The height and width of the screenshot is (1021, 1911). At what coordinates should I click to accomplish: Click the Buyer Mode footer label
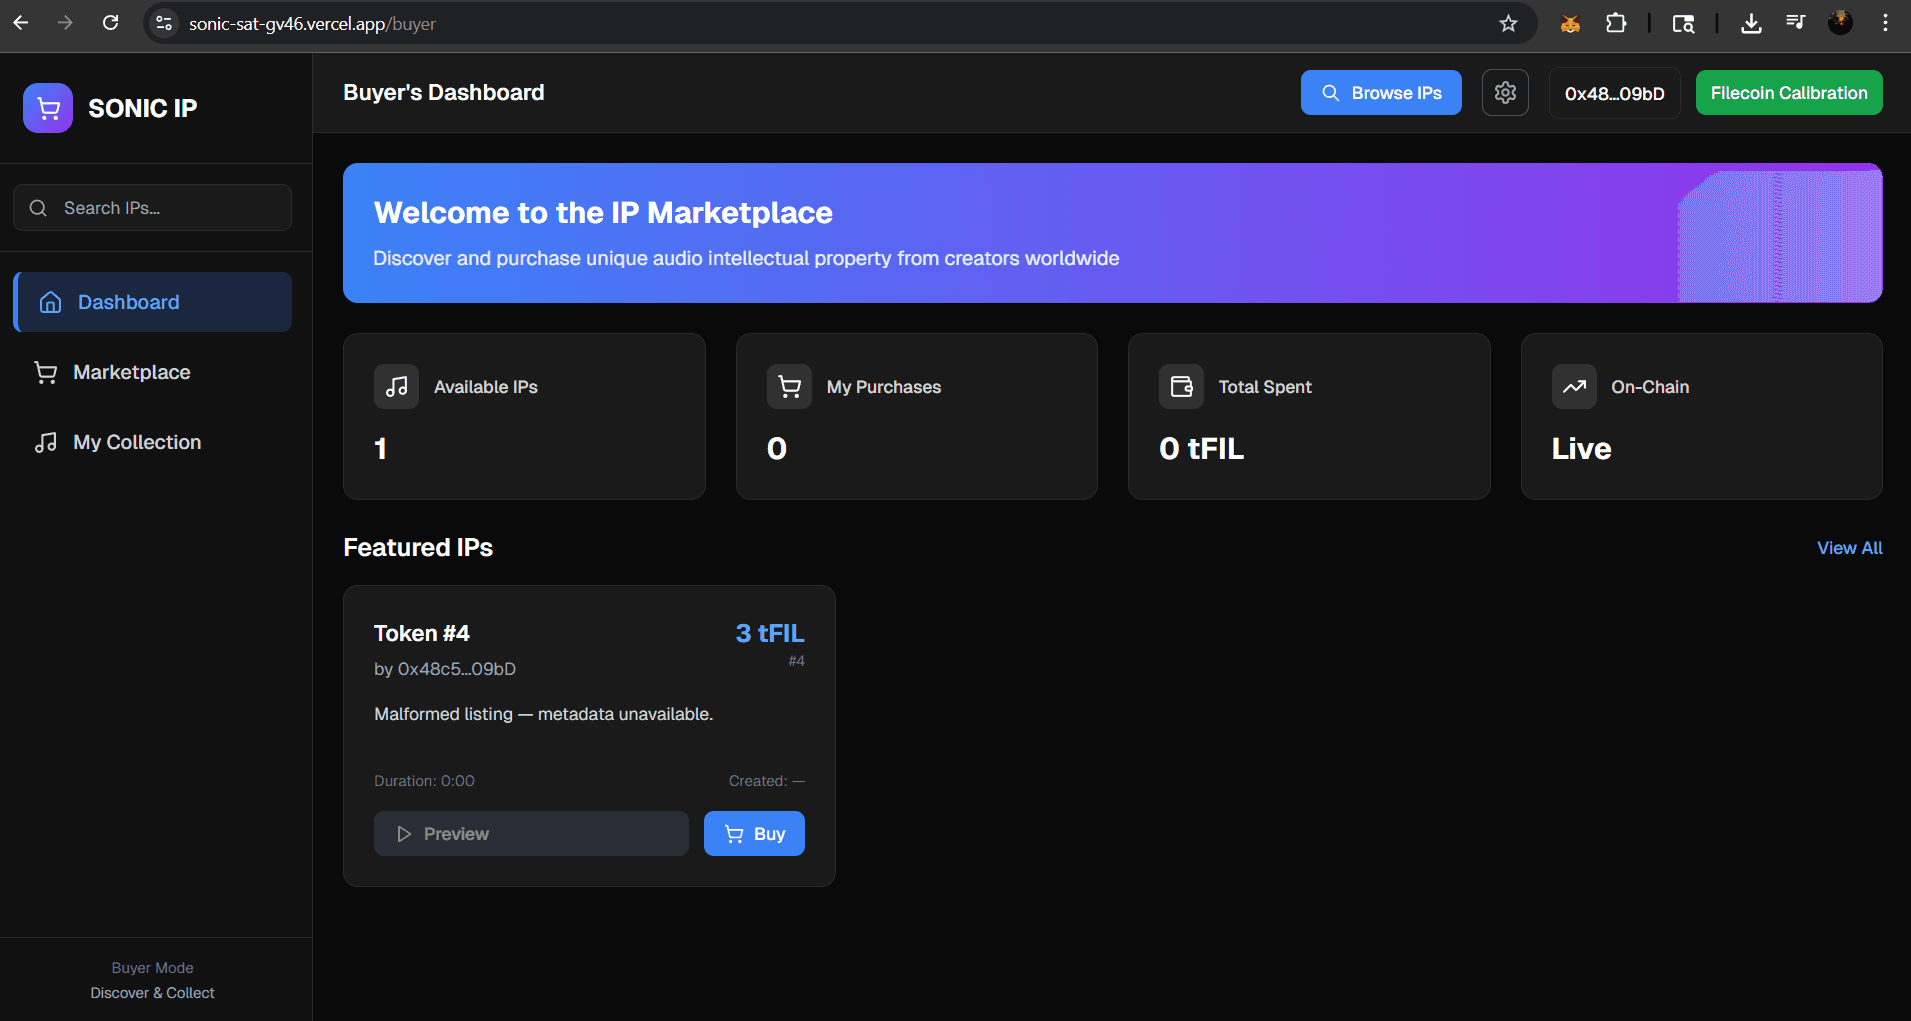pos(152,968)
